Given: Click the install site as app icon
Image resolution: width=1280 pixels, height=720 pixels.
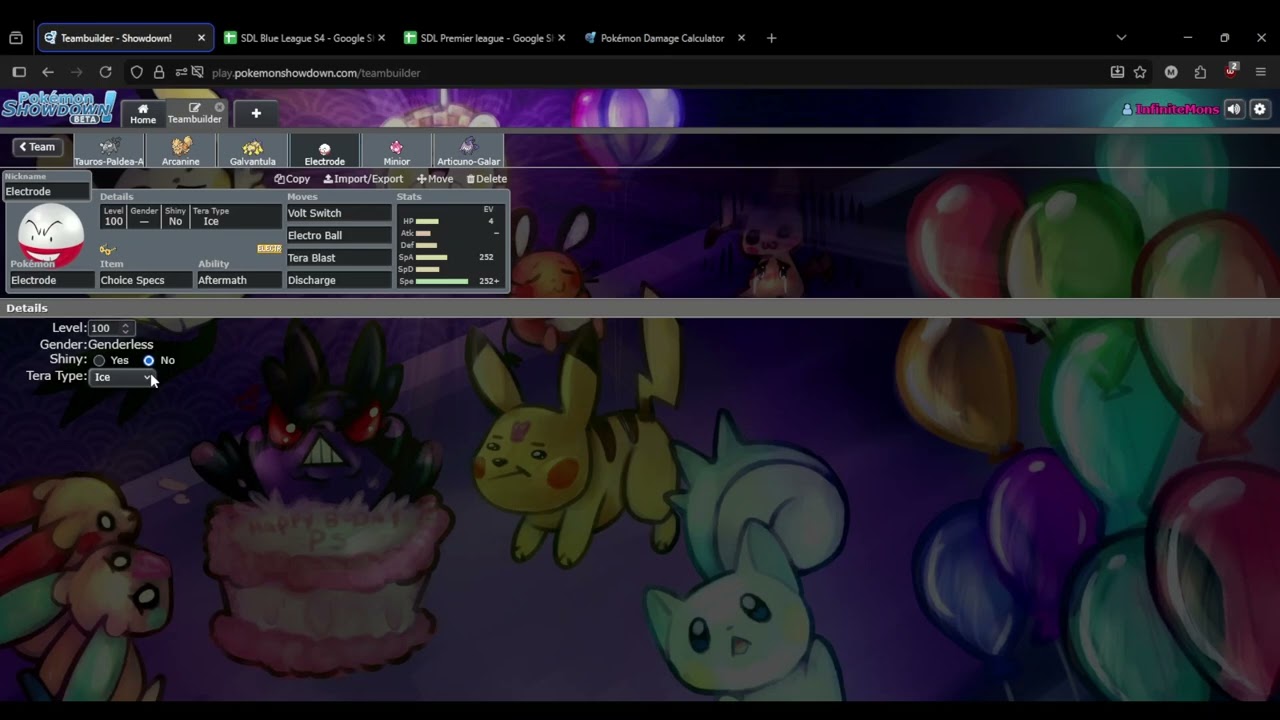Looking at the screenshot, I should click(1117, 72).
